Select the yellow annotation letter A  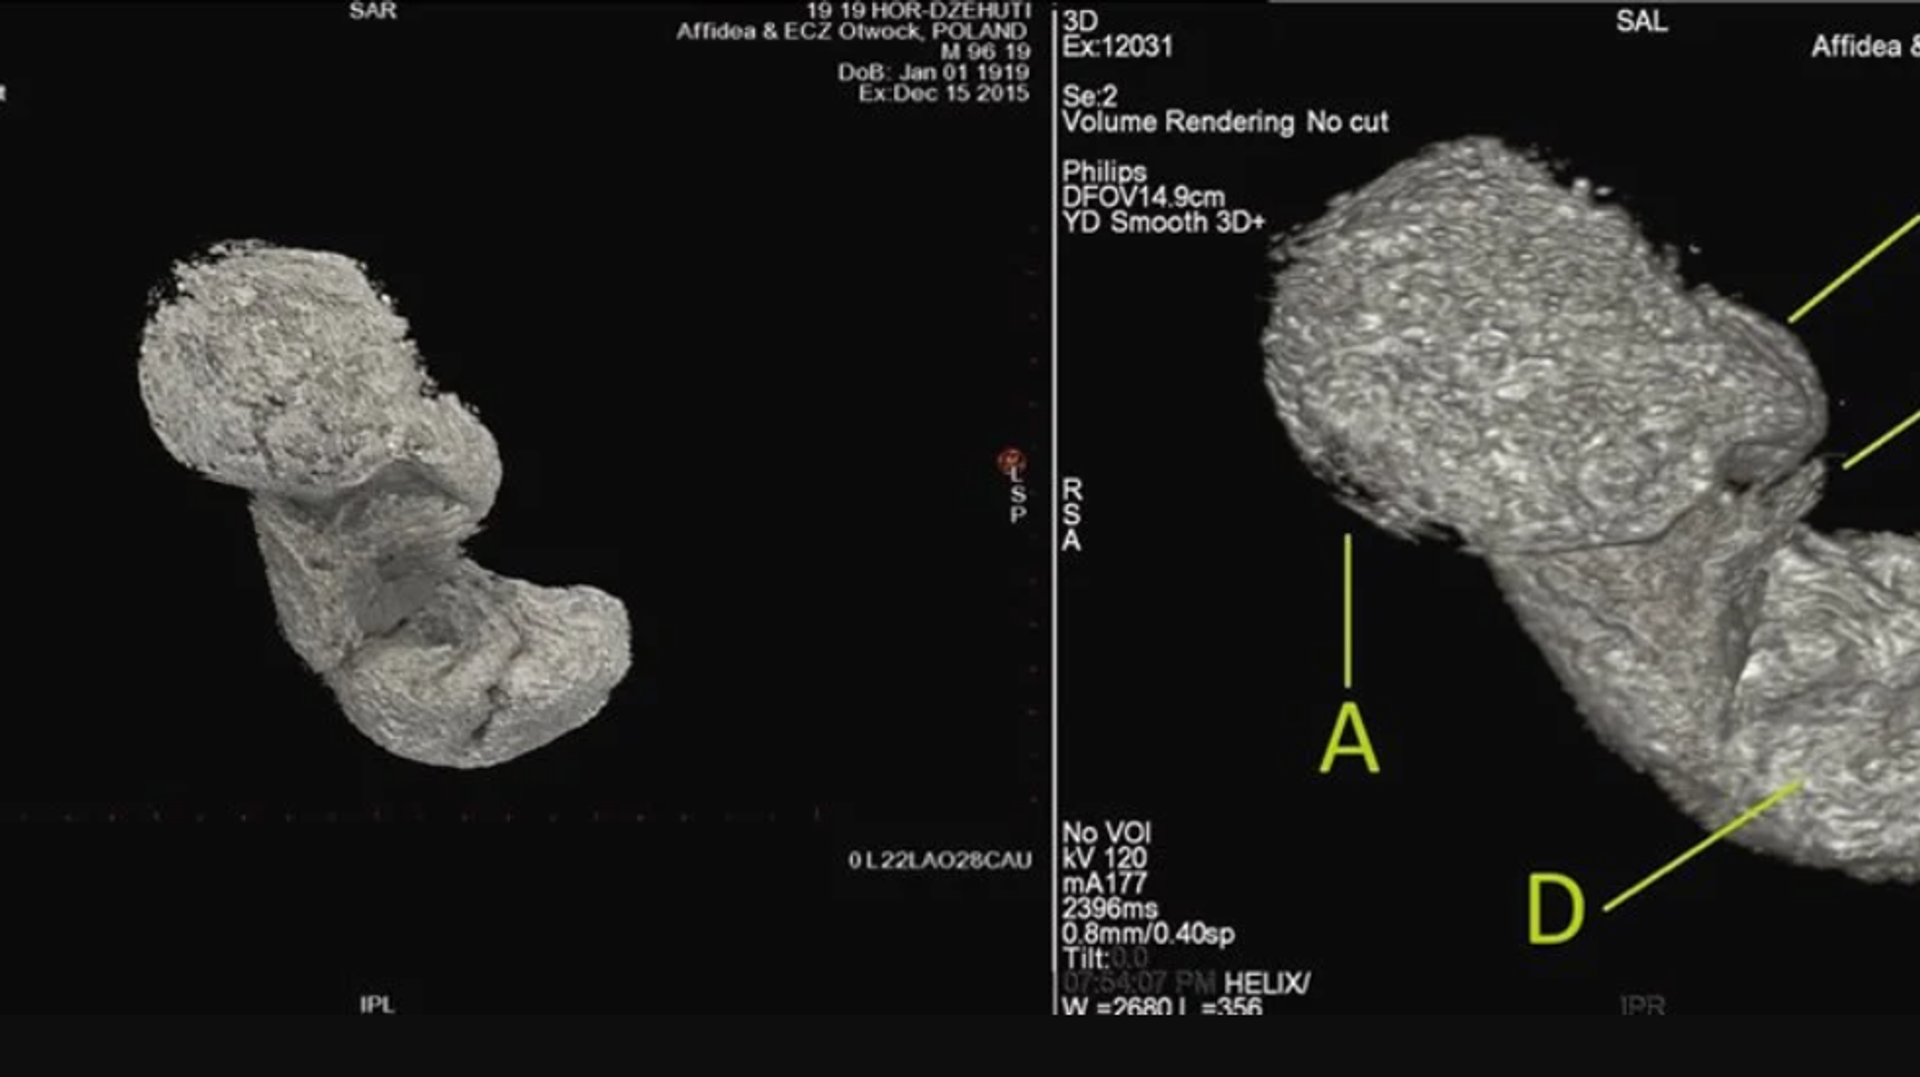(x=1349, y=738)
